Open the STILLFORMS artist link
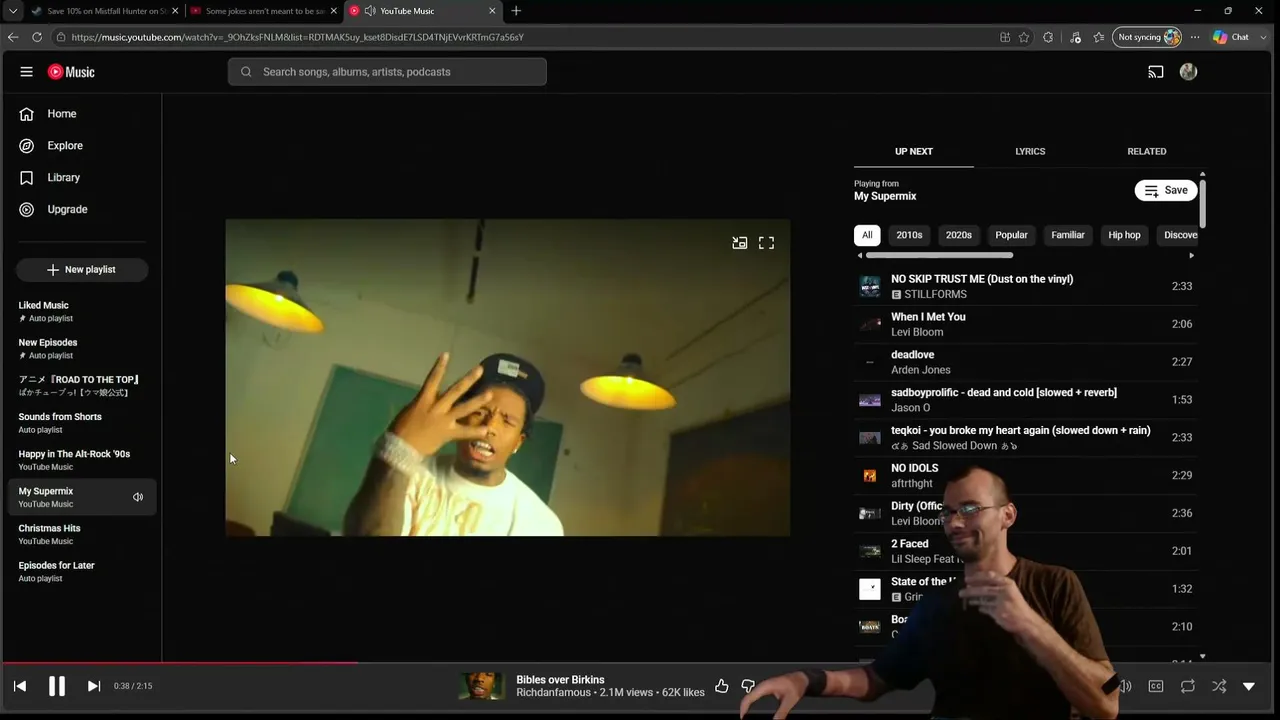Viewport: 1280px width, 720px height. pos(935,295)
